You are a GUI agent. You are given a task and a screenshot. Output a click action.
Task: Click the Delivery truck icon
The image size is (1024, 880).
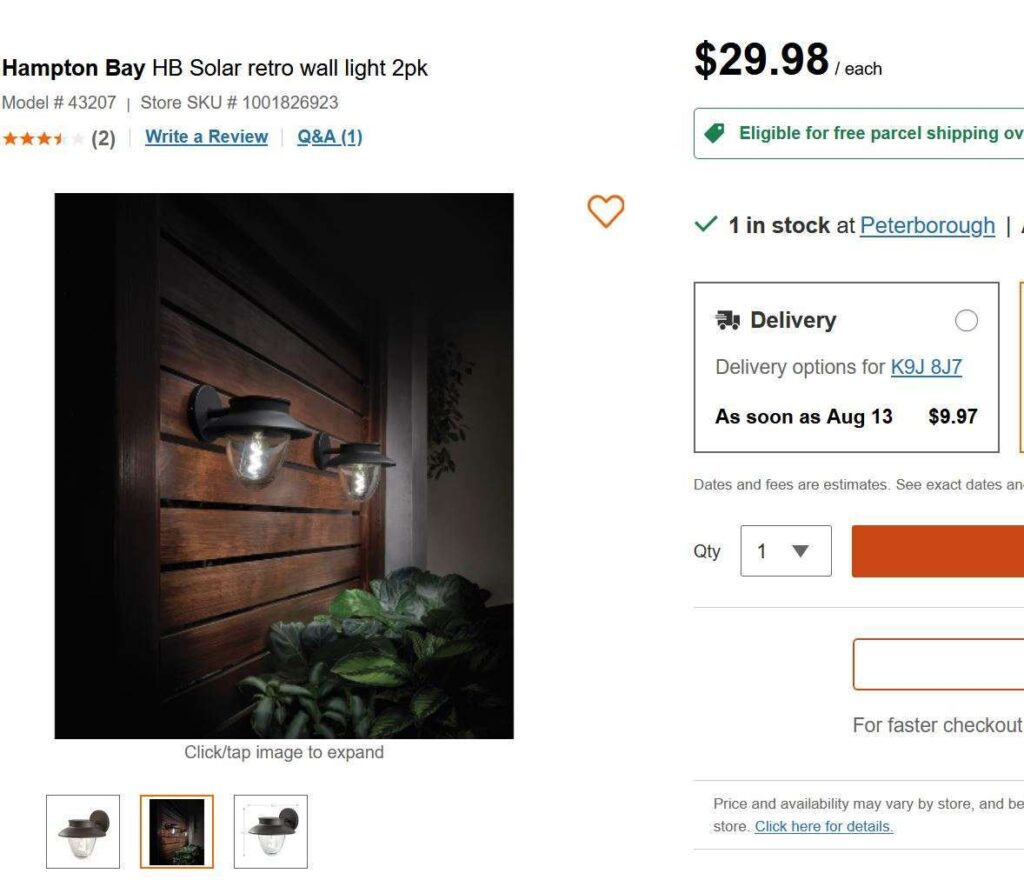point(727,320)
